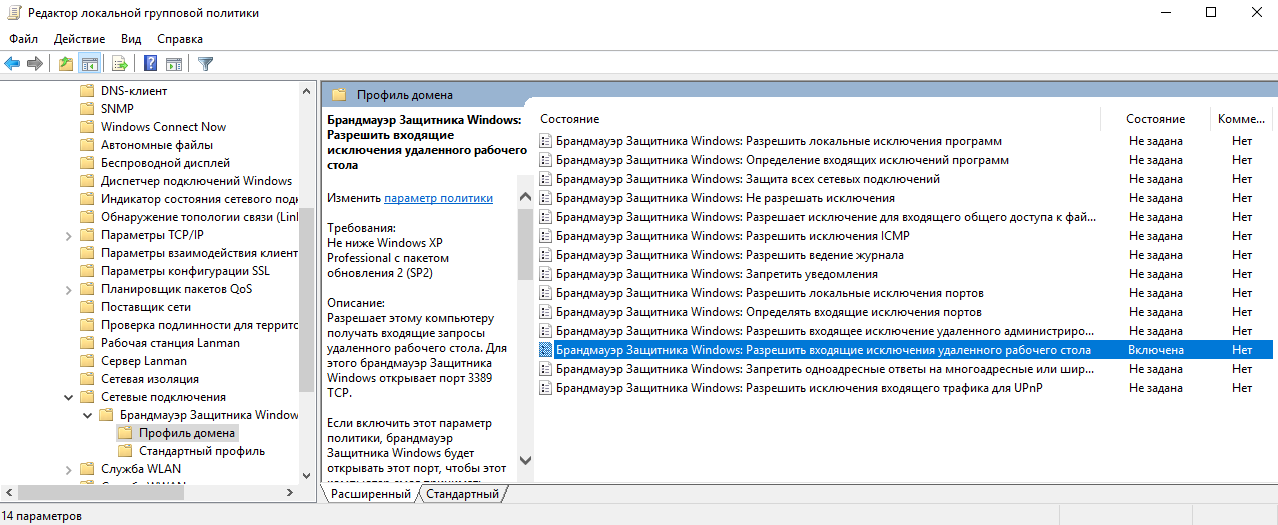Image resolution: width=1278 pixels, height=525 pixels.
Task: Open the Действие menu
Action: tap(79, 38)
